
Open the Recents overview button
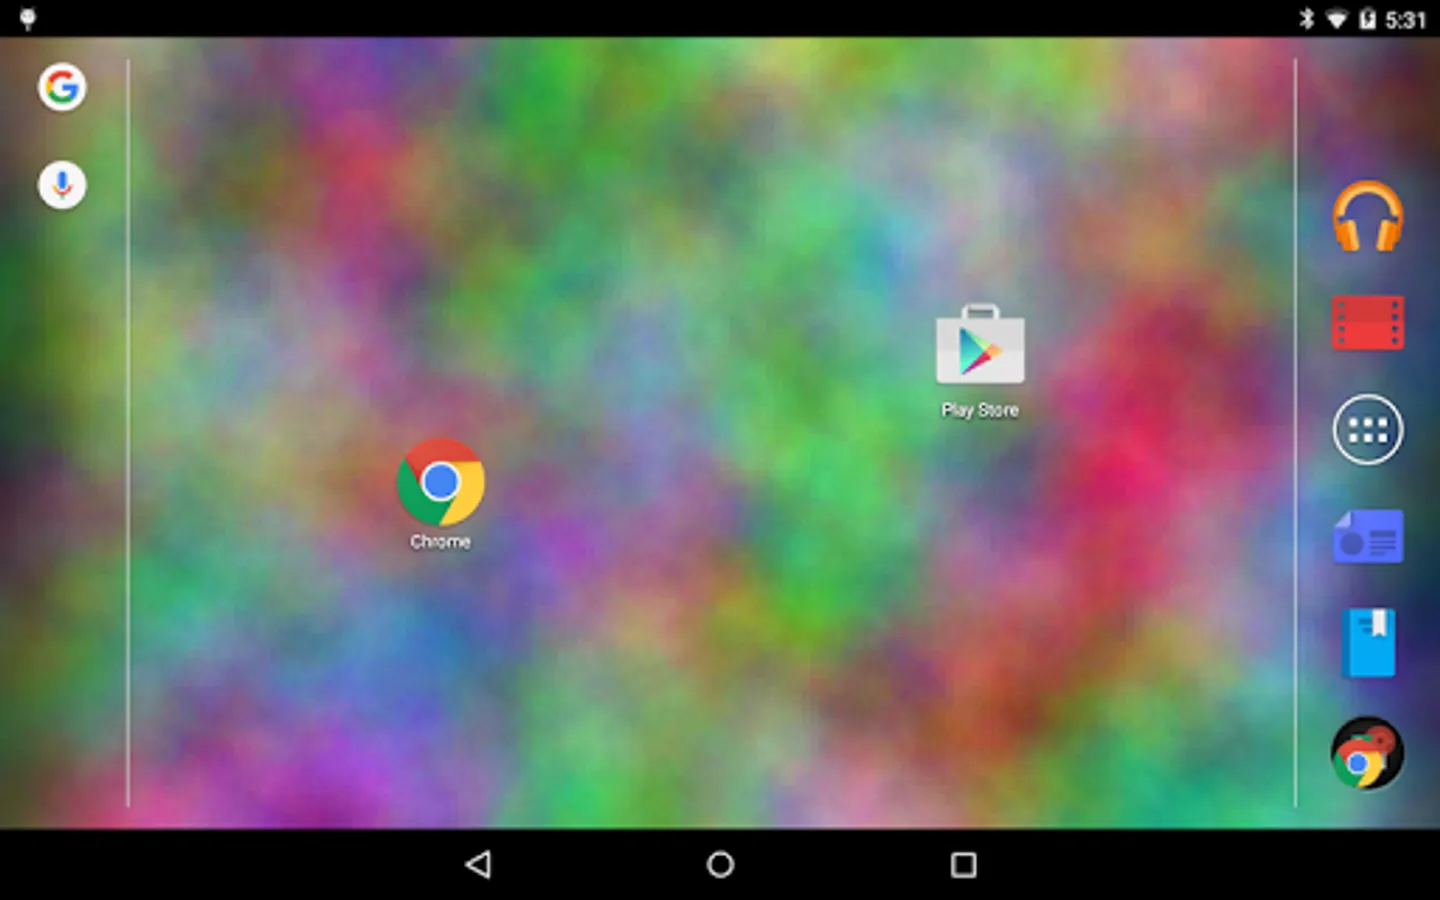(963, 864)
